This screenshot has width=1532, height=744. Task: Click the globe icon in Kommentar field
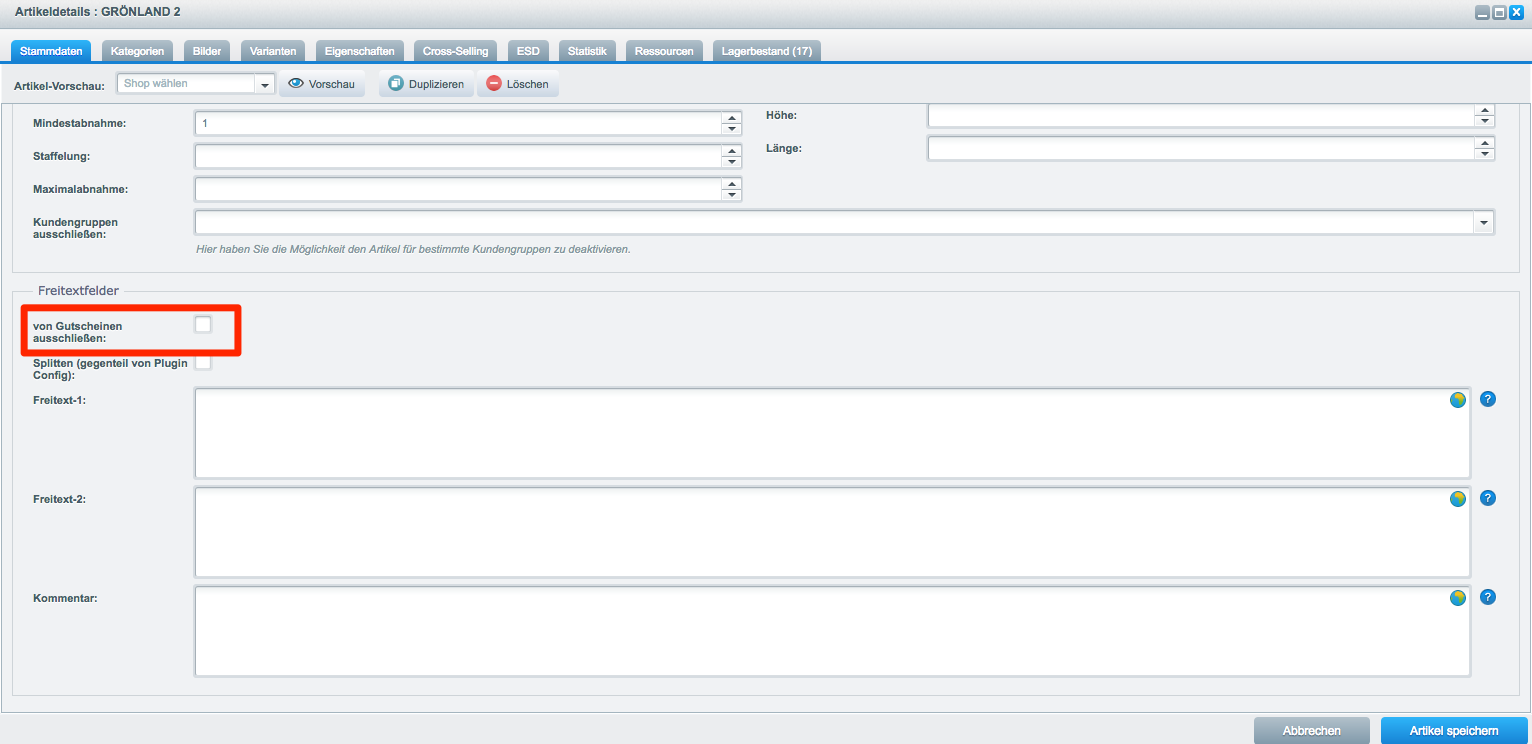click(1458, 598)
